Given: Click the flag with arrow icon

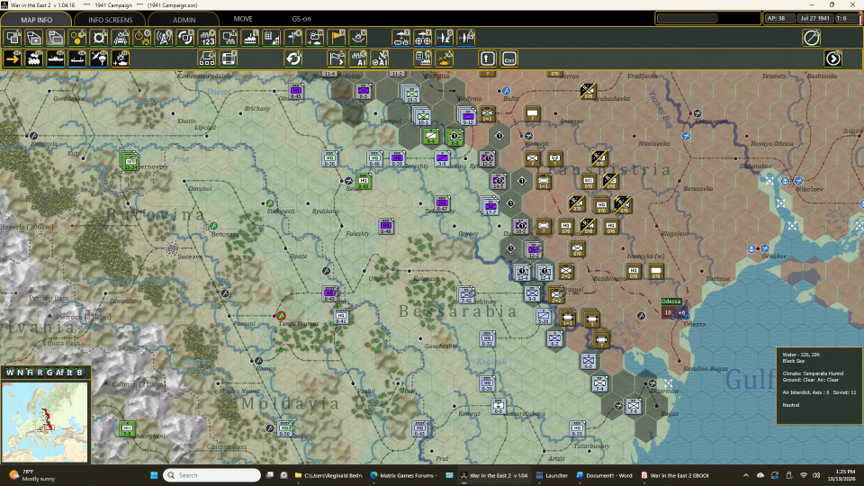Looking at the screenshot, I should pyautogui.click(x=337, y=58).
